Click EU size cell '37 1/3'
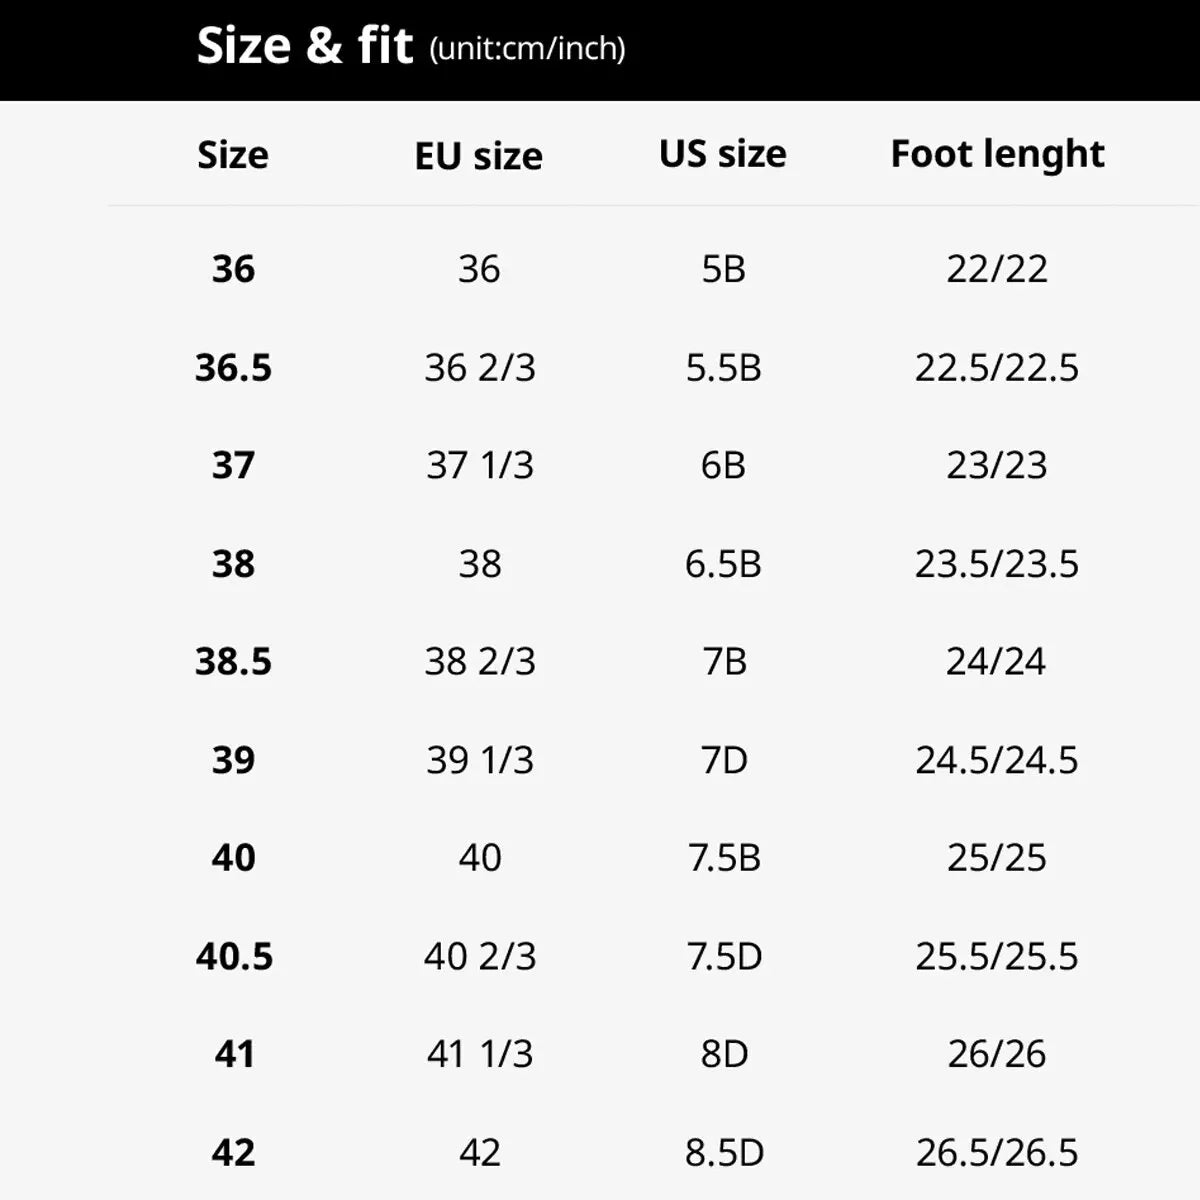The width and height of the screenshot is (1200, 1200). click(480, 465)
